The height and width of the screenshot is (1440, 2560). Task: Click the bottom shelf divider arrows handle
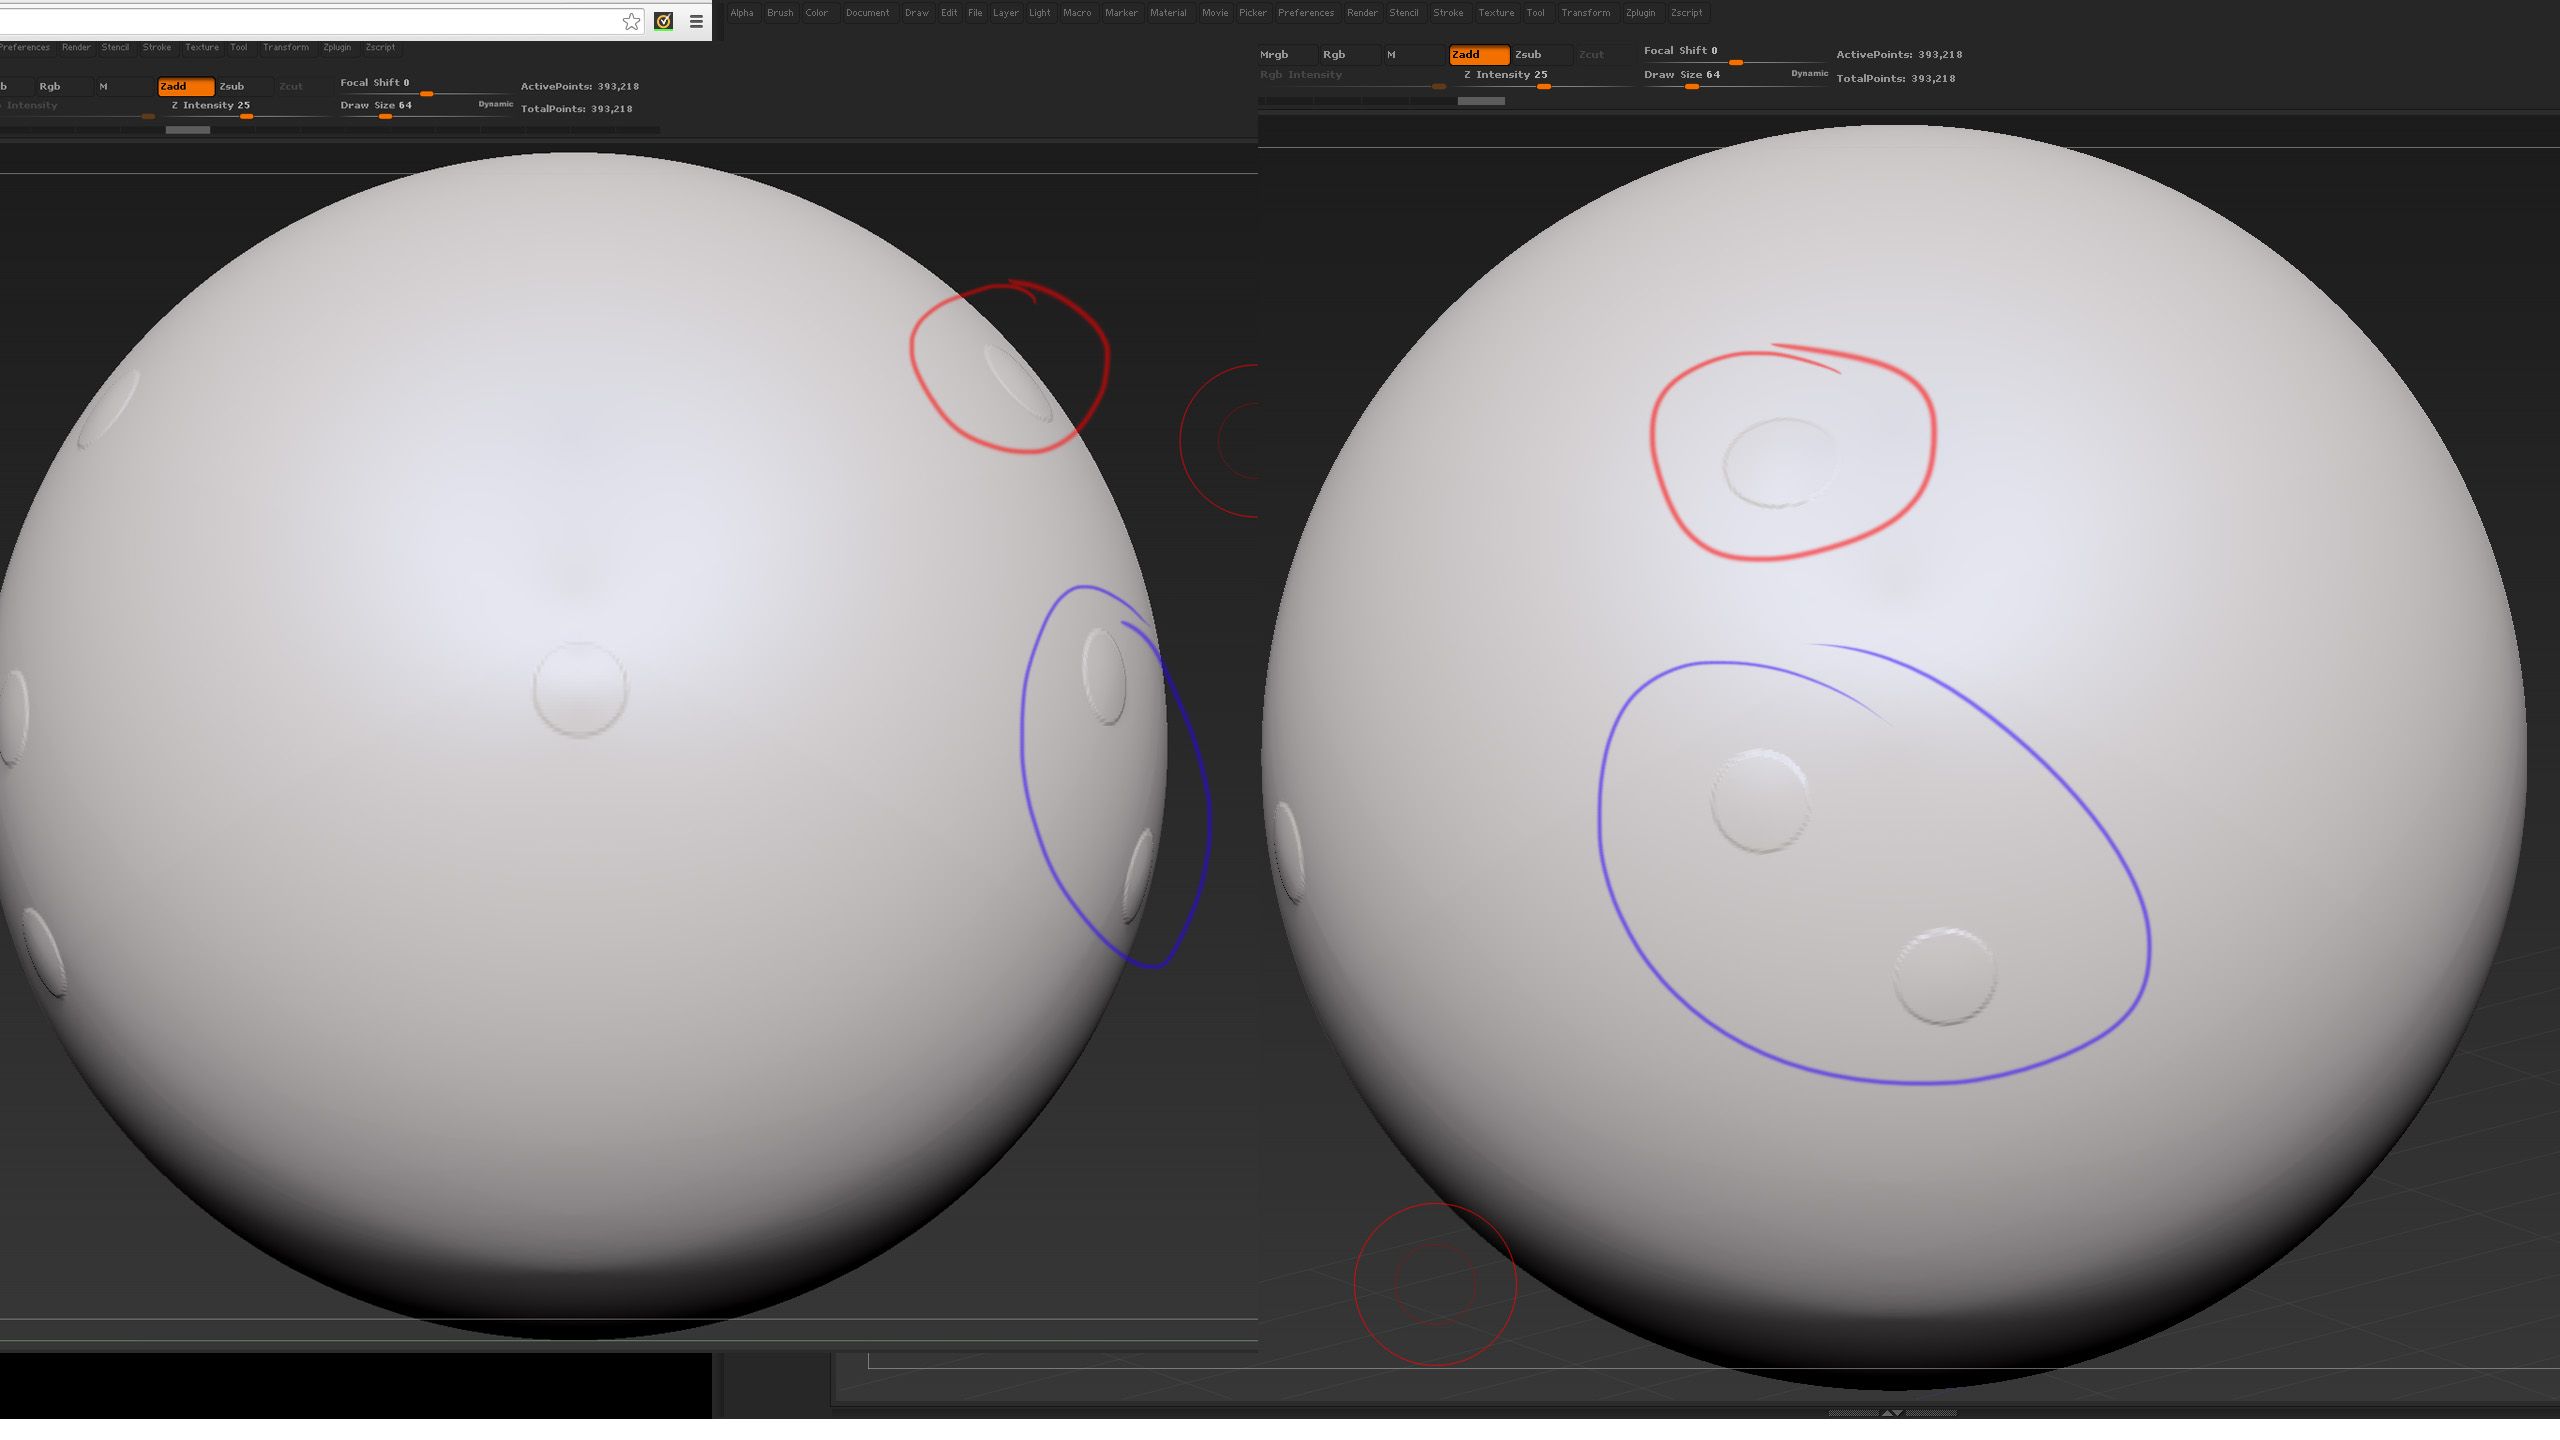tap(1892, 1413)
